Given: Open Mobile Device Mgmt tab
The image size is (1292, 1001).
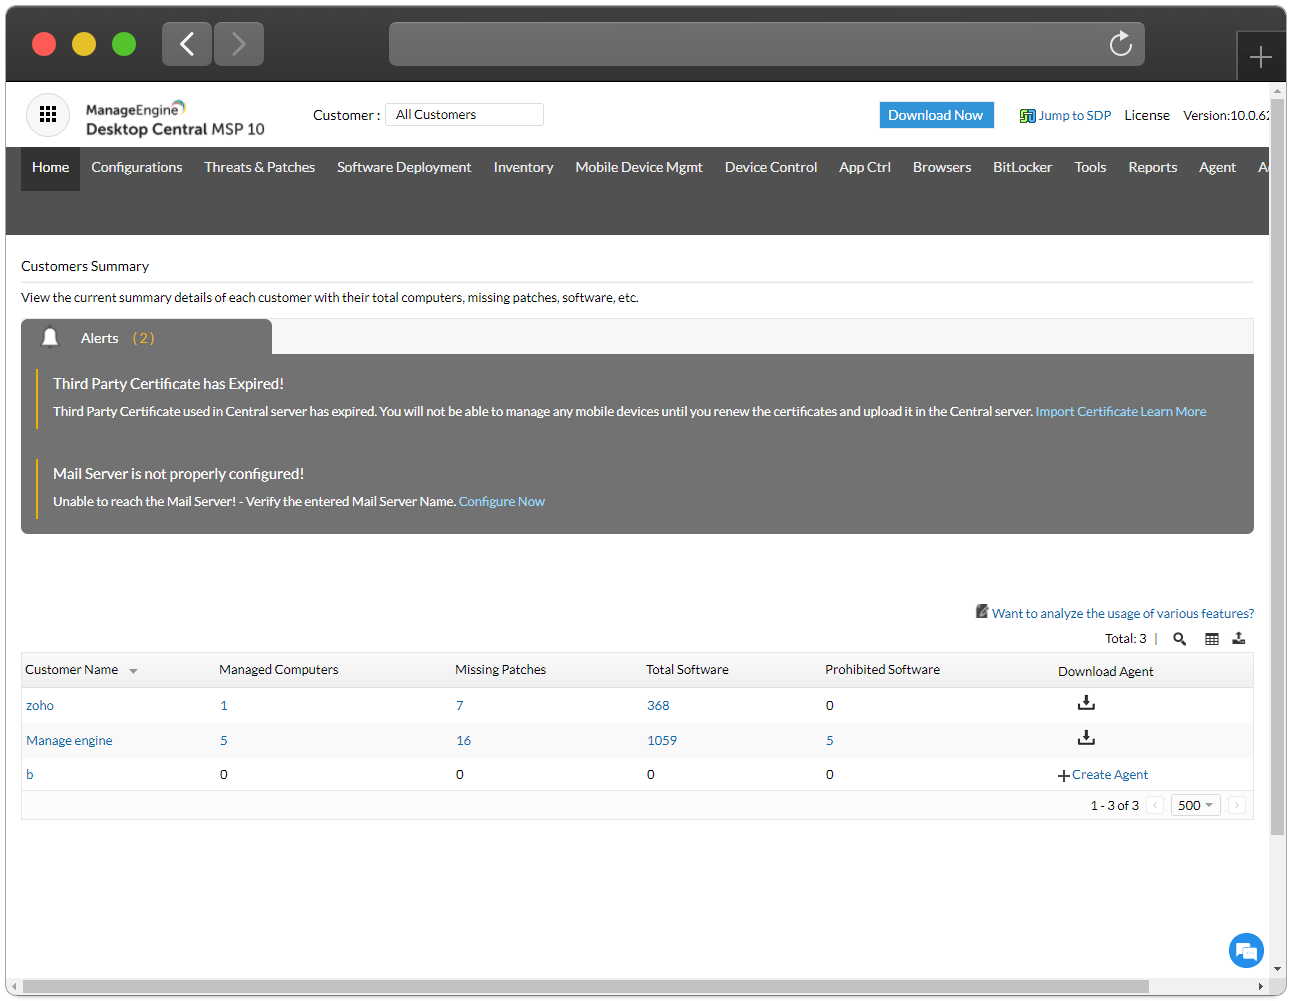Looking at the screenshot, I should (639, 168).
